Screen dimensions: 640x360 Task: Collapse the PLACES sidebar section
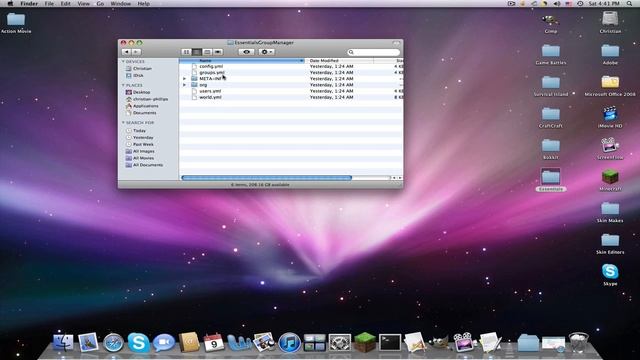point(123,85)
